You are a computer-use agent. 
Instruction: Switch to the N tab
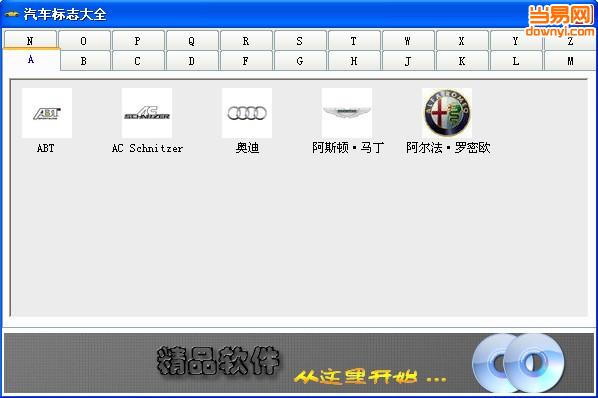click(x=30, y=40)
